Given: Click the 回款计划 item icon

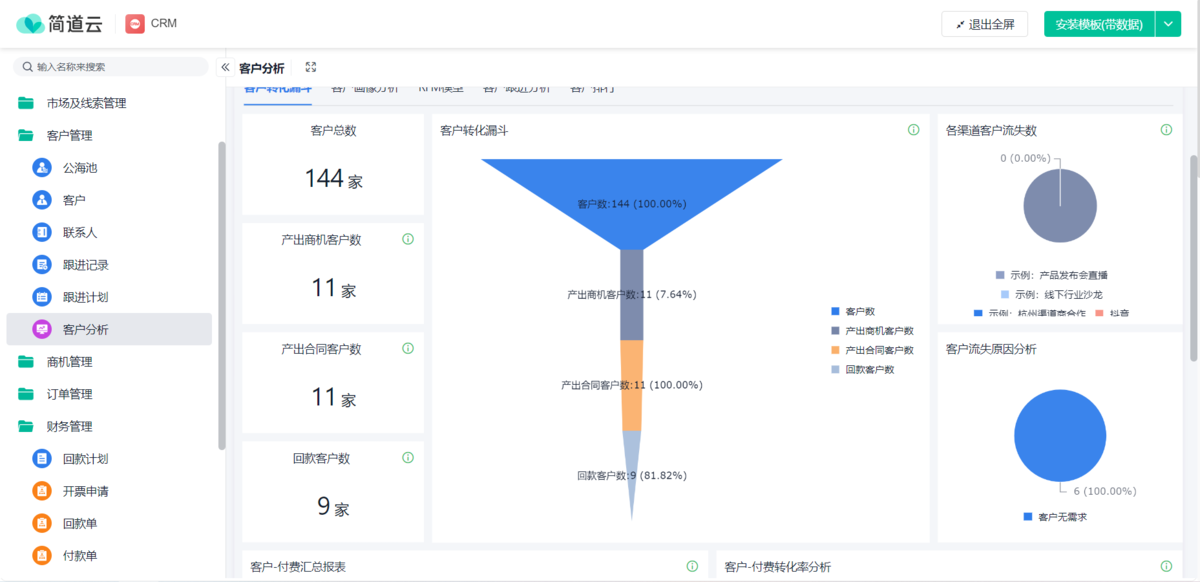Looking at the screenshot, I should point(42,459).
